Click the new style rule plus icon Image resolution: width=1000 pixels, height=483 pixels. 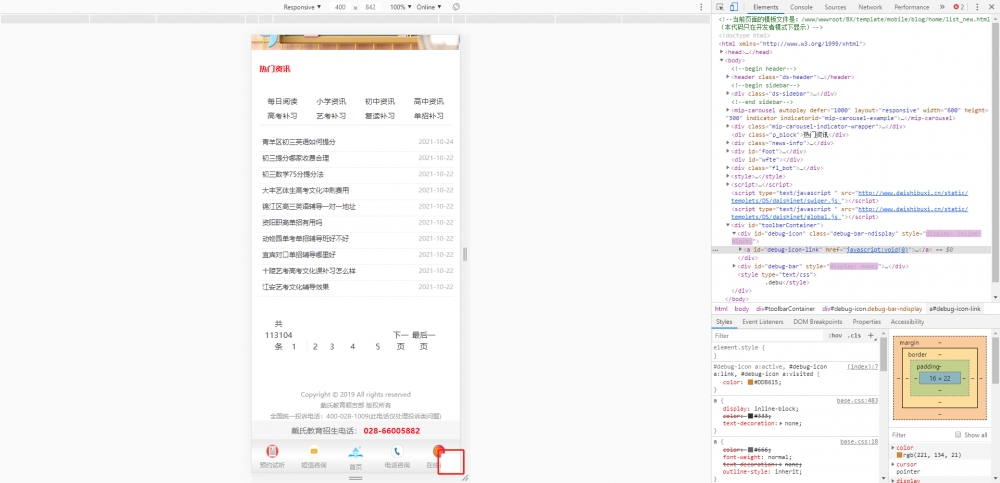871,335
